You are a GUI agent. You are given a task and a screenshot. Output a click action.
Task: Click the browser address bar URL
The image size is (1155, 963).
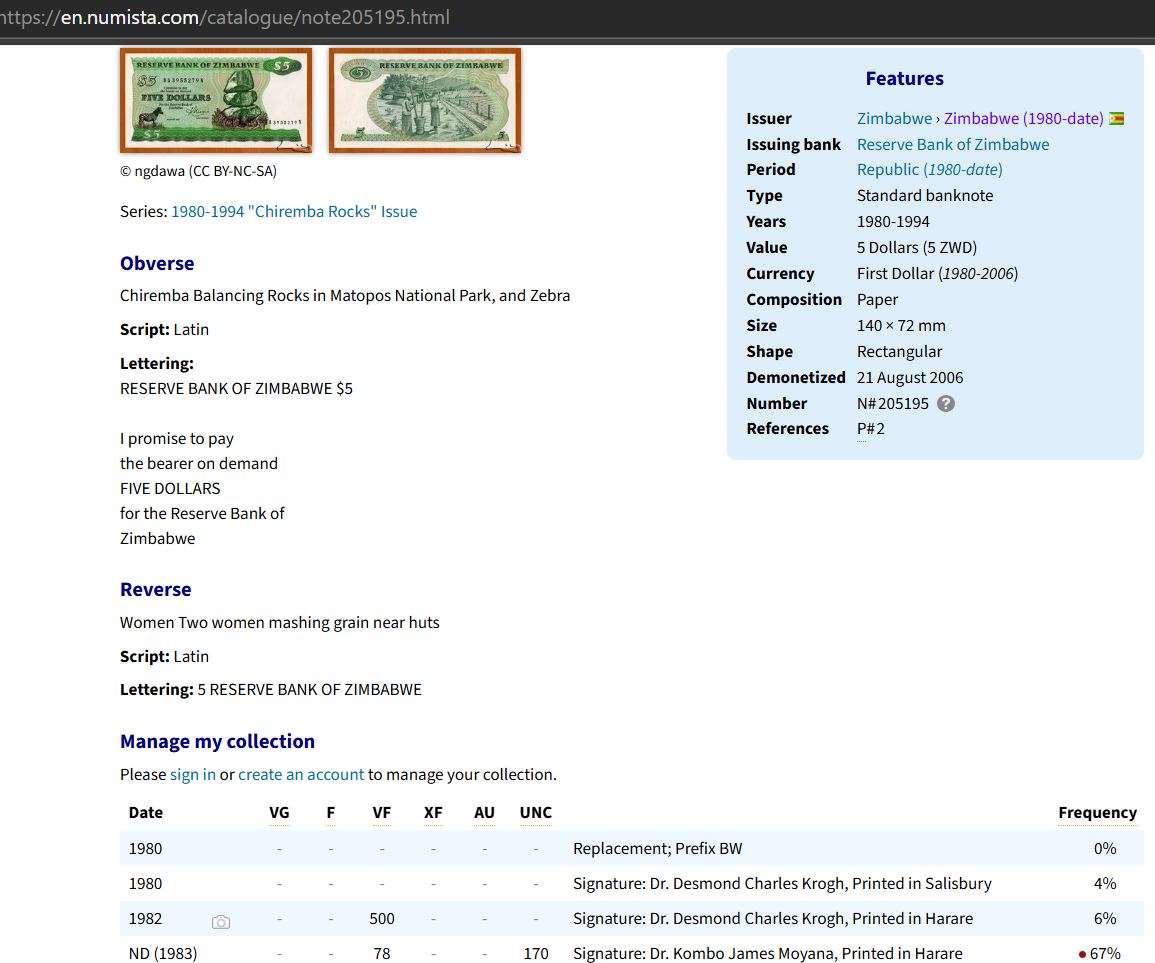pos(255,18)
